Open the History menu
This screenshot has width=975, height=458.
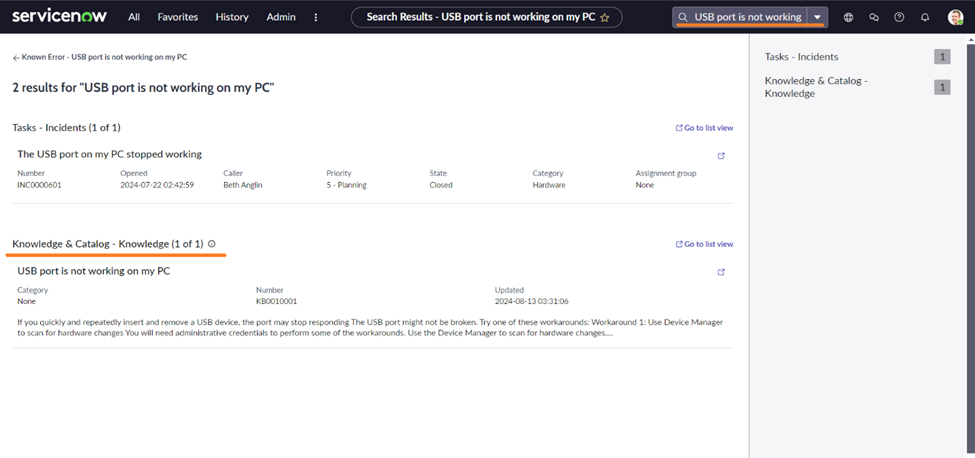[232, 17]
